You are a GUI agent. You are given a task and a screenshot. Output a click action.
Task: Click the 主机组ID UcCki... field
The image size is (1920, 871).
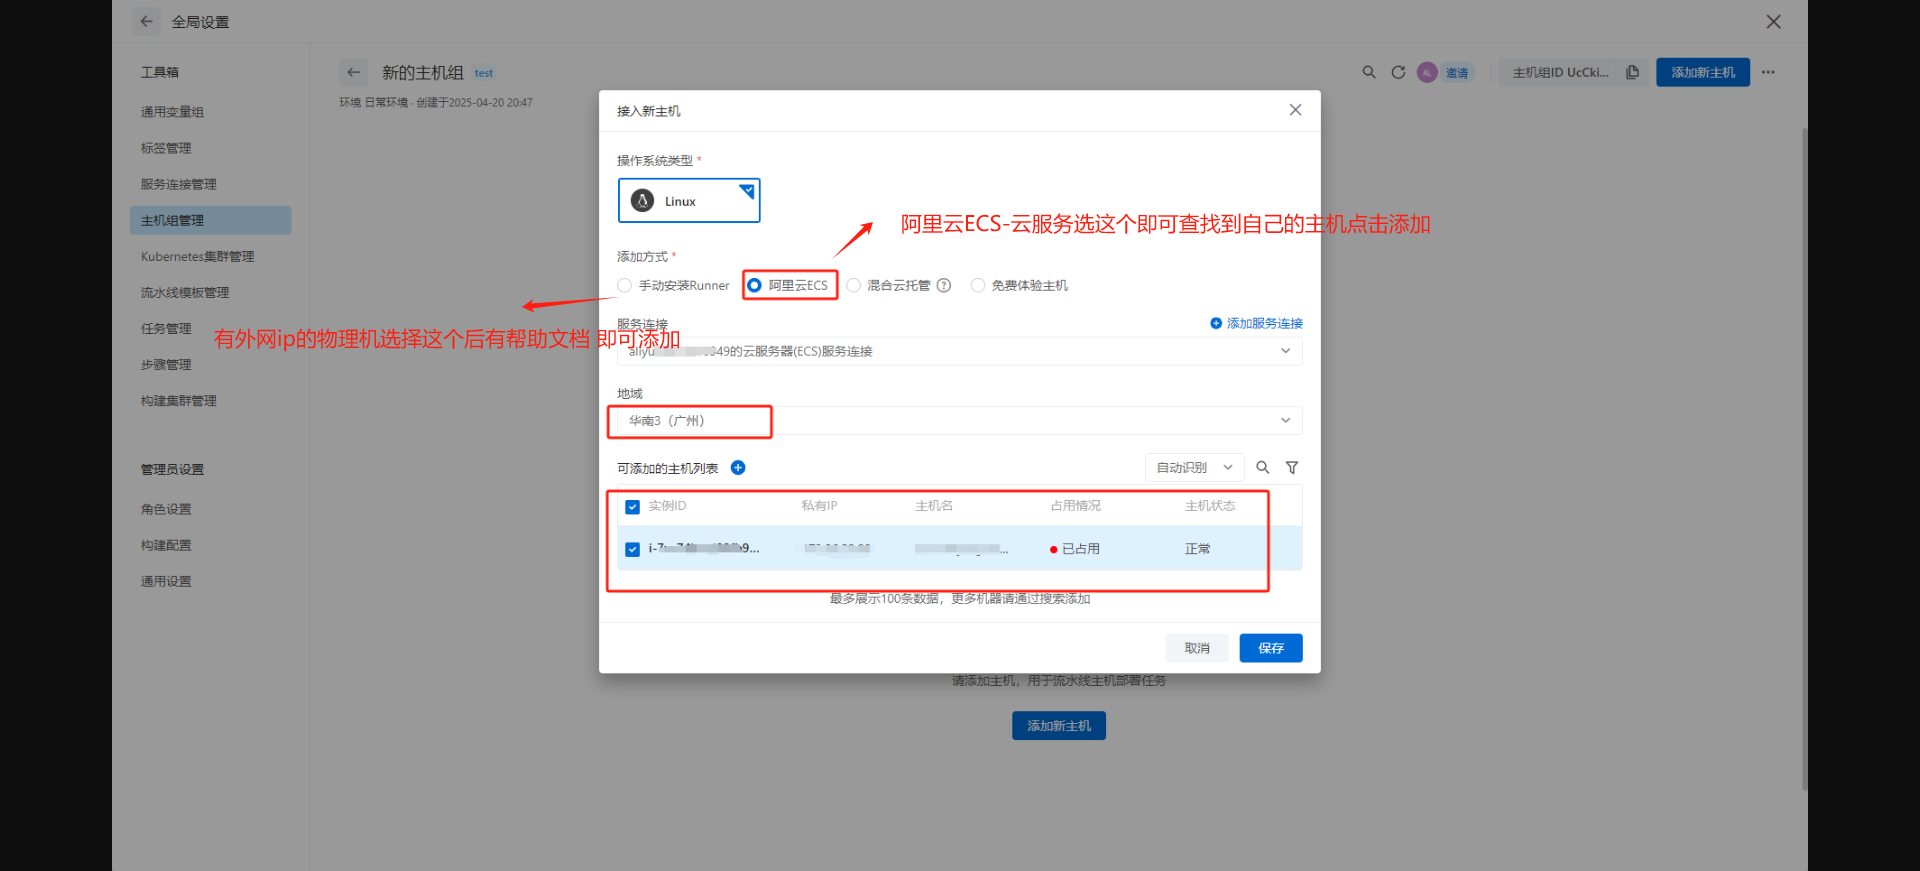tap(1561, 72)
